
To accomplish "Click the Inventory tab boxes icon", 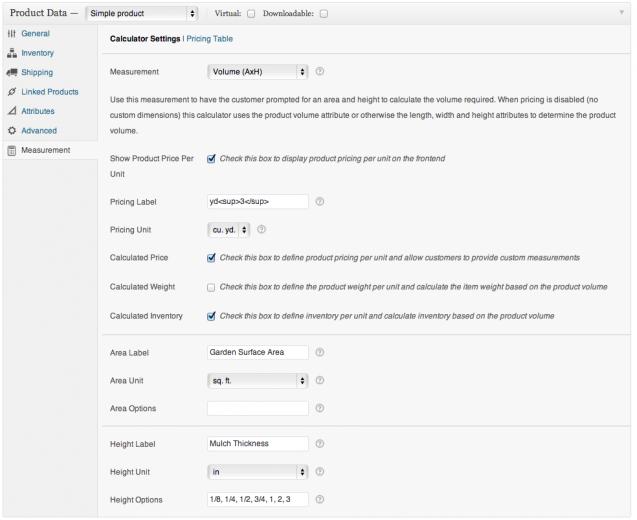I will [x=12, y=53].
